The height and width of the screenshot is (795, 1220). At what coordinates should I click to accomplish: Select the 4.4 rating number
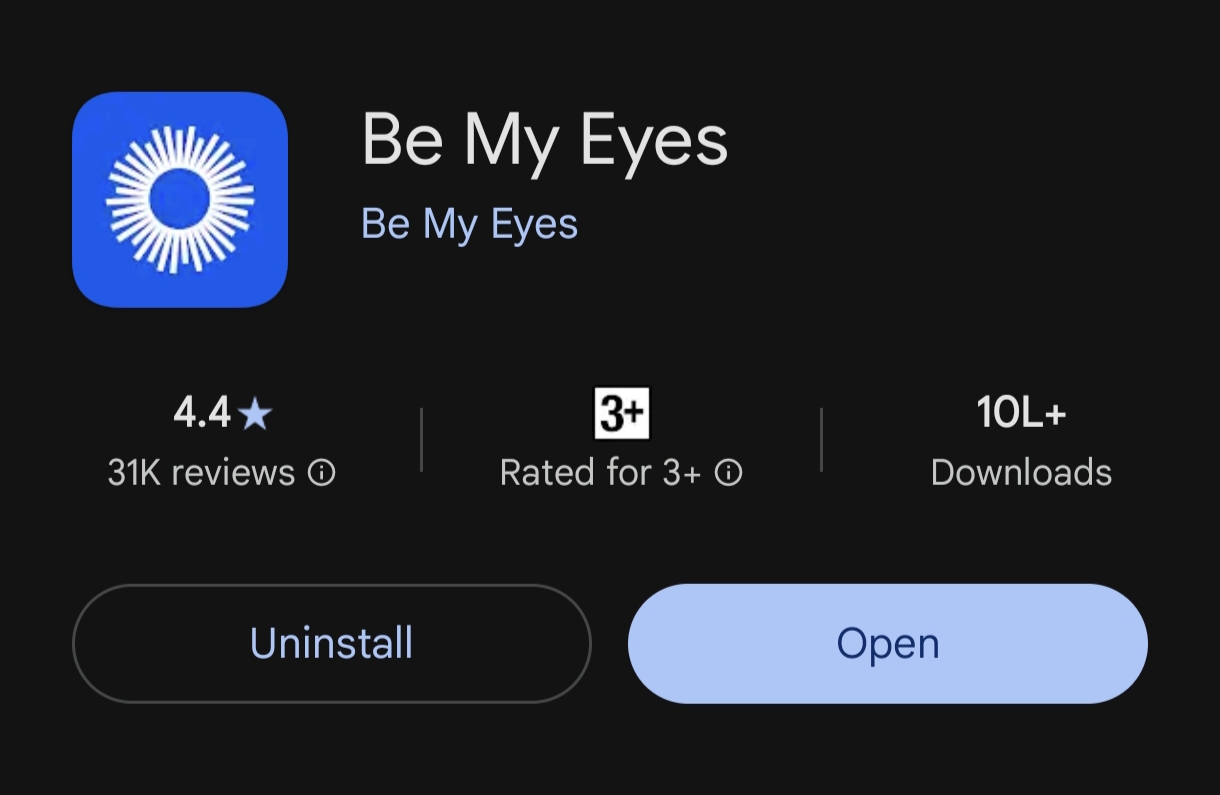[202, 412]
